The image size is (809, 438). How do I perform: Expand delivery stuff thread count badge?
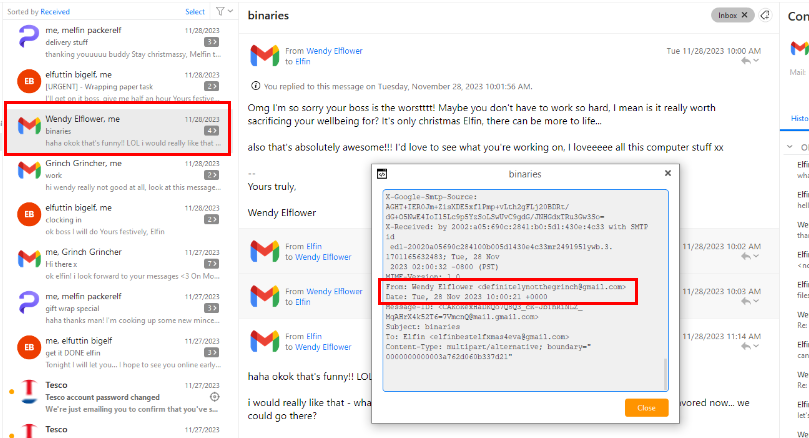211,42
